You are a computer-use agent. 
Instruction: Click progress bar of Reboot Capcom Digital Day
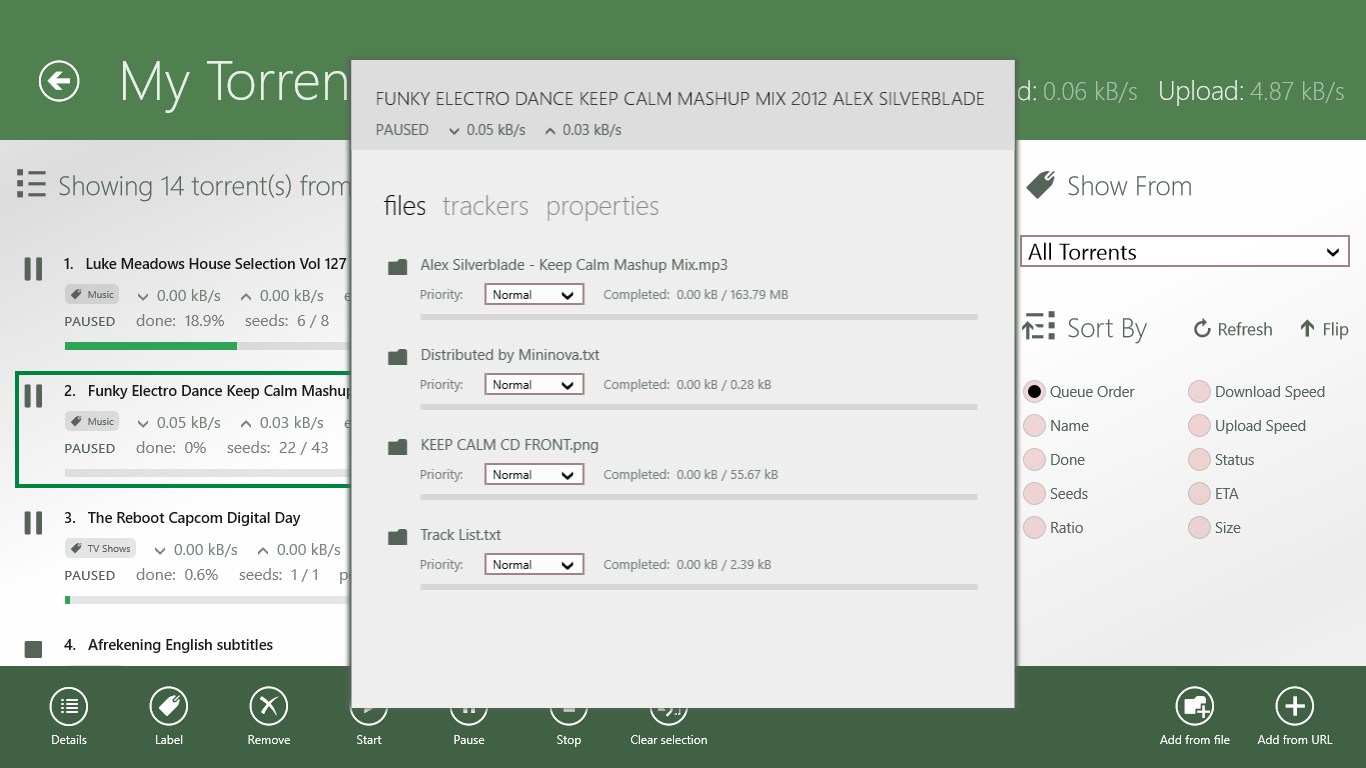click(207, 600)
